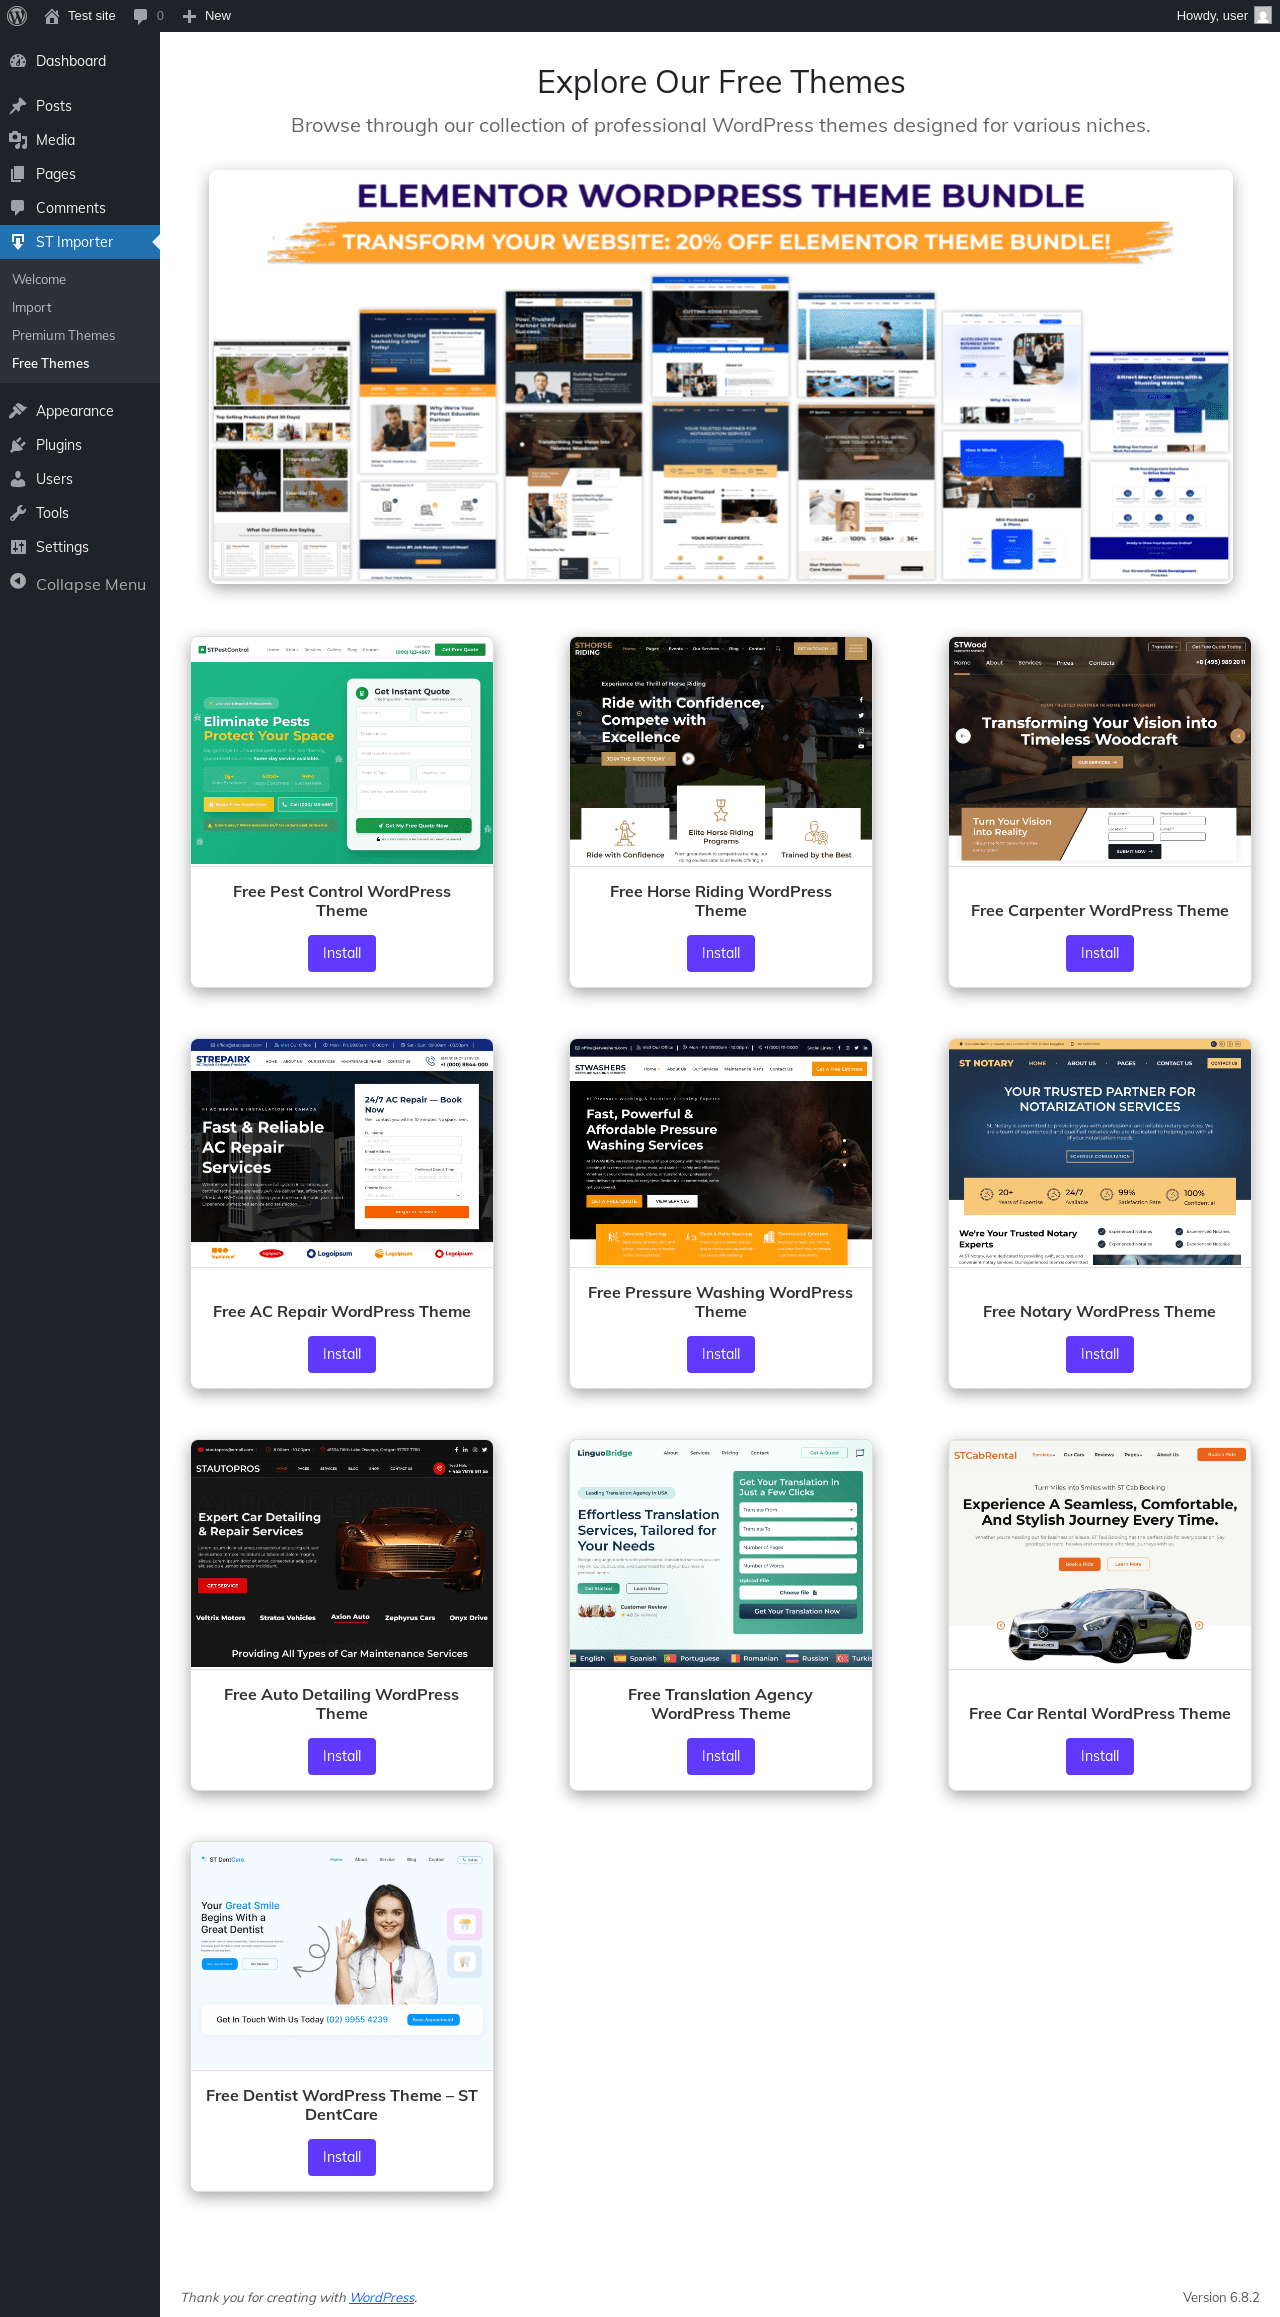Click the Pest Control theme preview image

[342, 751]
